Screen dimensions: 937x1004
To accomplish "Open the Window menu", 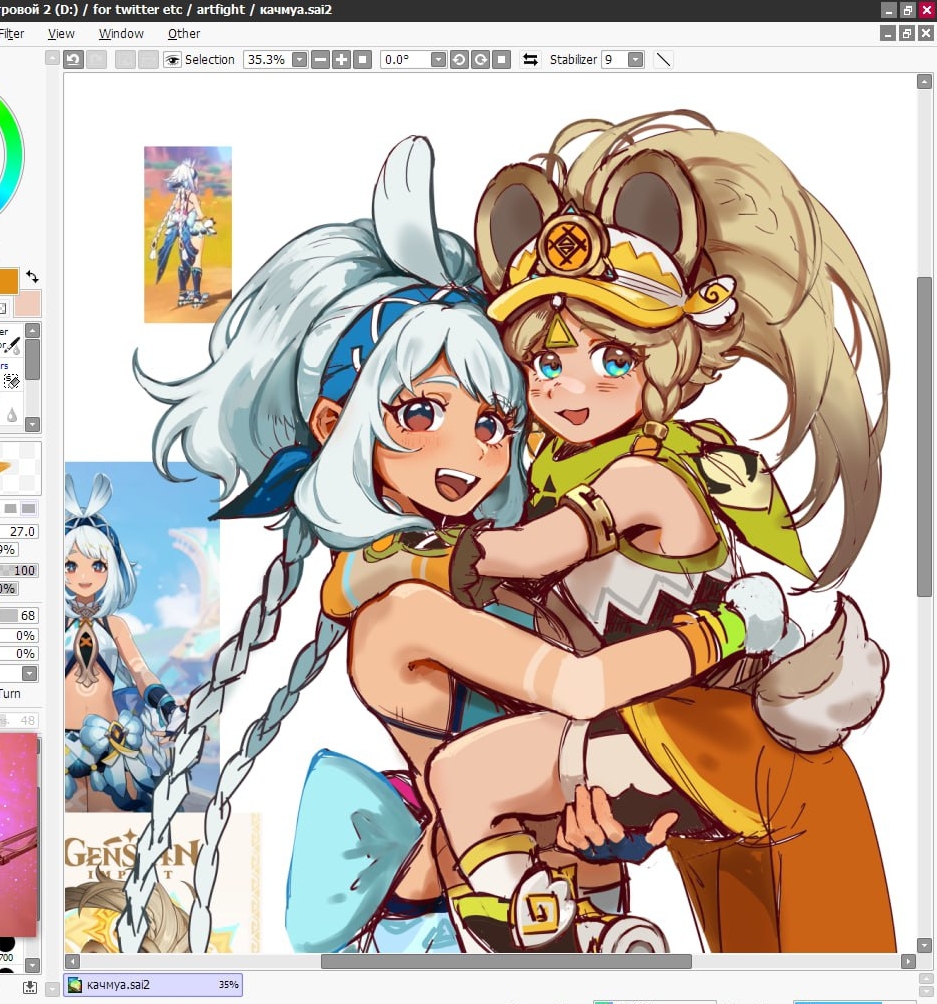I will pyautogui.click(x=121, y=34).
